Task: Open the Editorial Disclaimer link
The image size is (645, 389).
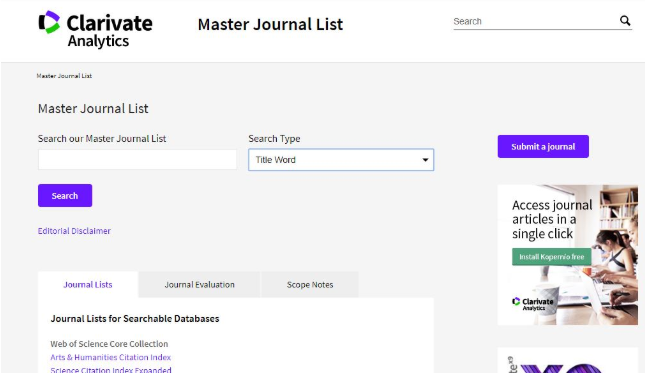Action: [x=74, y=231]
